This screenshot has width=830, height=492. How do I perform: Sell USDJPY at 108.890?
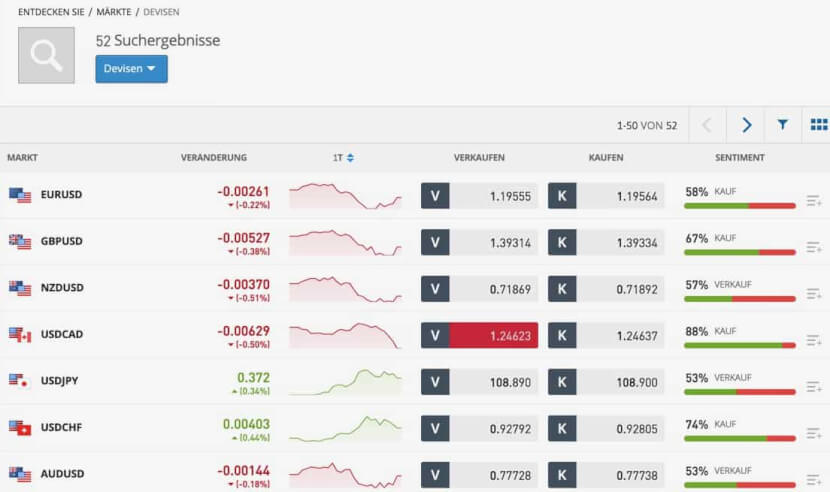tap(480, 382)
